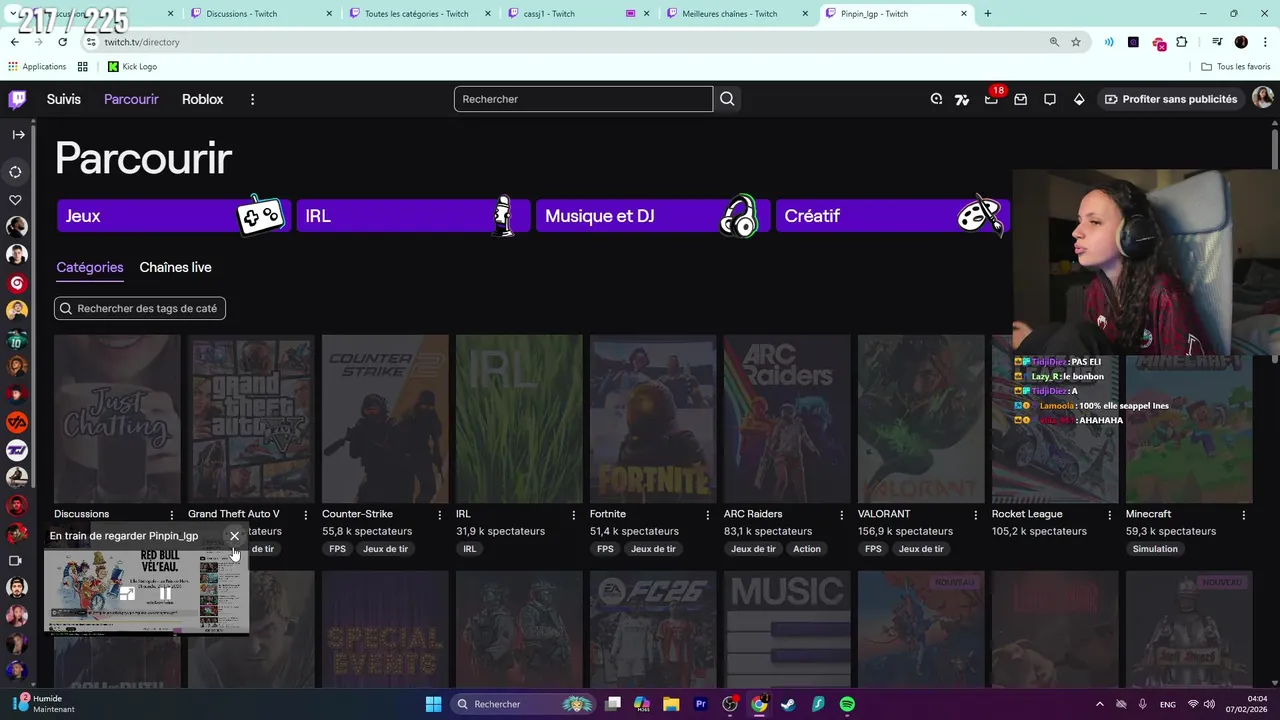1280x720 pixels.
Task: Open IRL category three-dot menu
Action: pos(573,515)
